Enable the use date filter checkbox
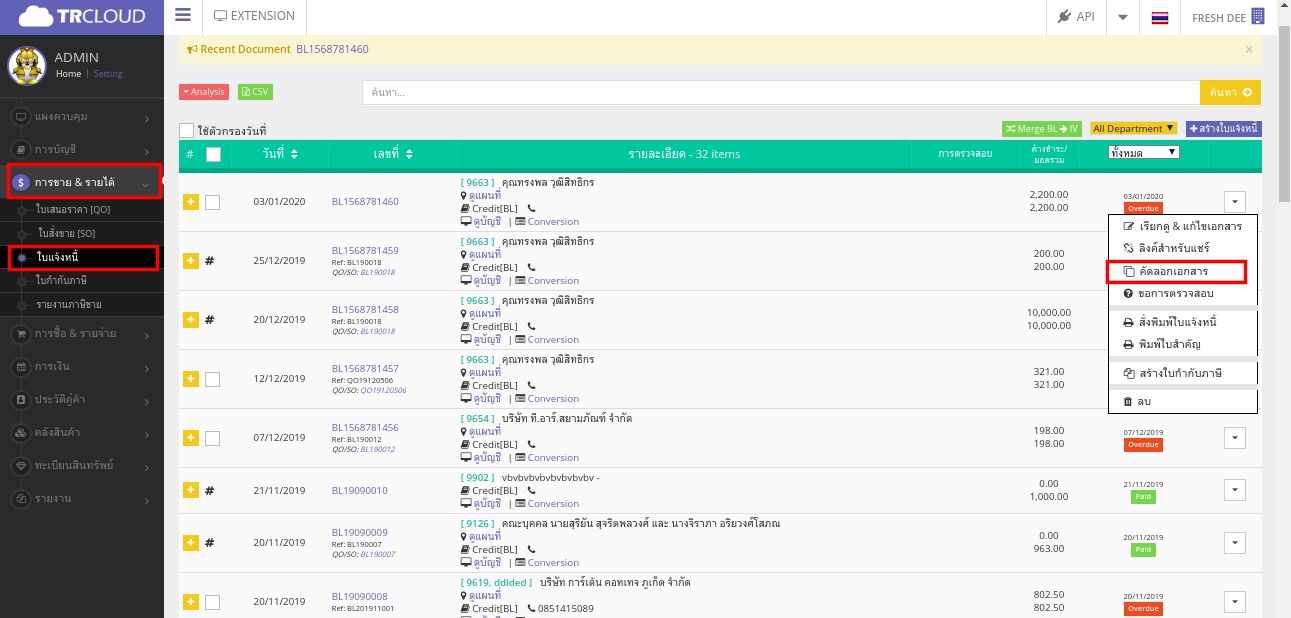1291x618 pixels. click(x=186, y=130)
